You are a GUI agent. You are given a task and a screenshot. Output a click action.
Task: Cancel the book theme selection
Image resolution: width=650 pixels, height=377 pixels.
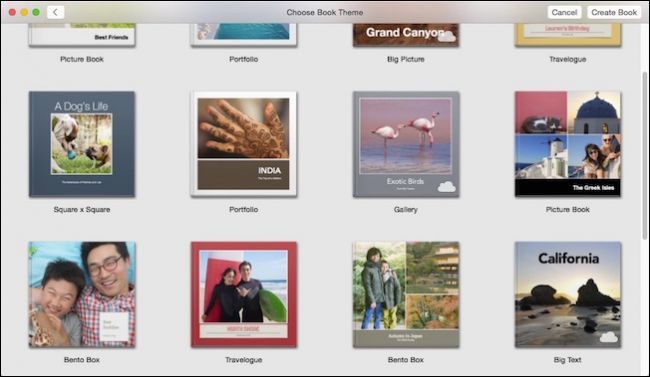(564, 12)
